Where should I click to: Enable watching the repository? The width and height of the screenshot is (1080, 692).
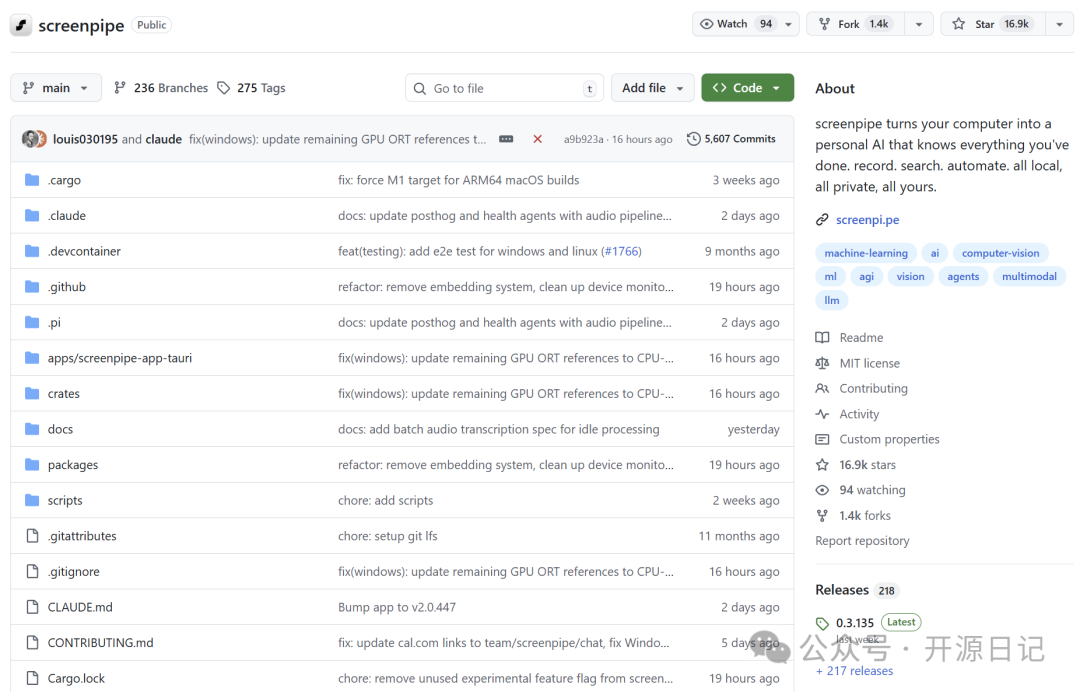click(723, 23)
